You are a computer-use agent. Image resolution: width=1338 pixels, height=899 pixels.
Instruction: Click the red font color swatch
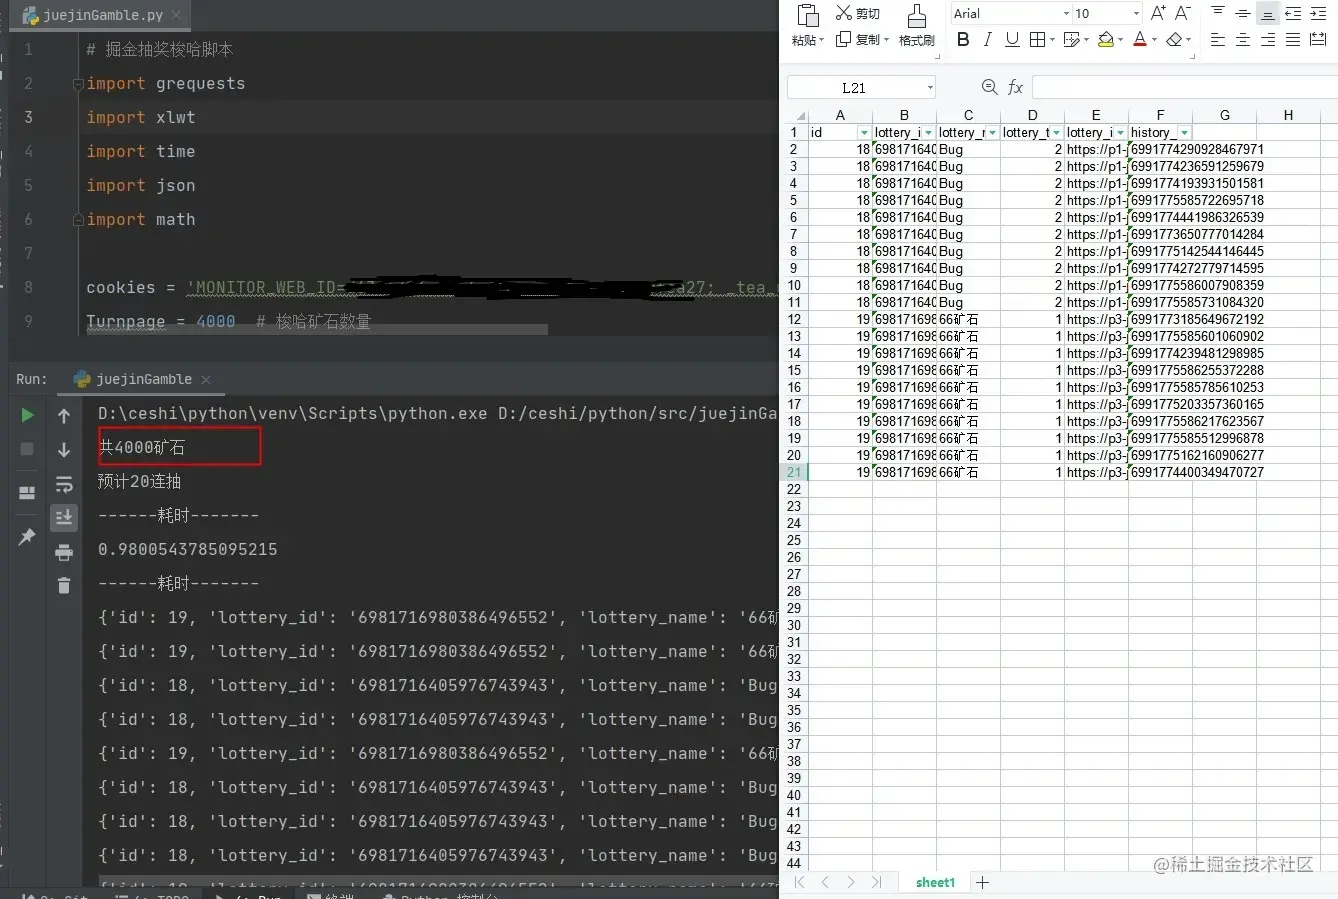(x=1140, y=39)
